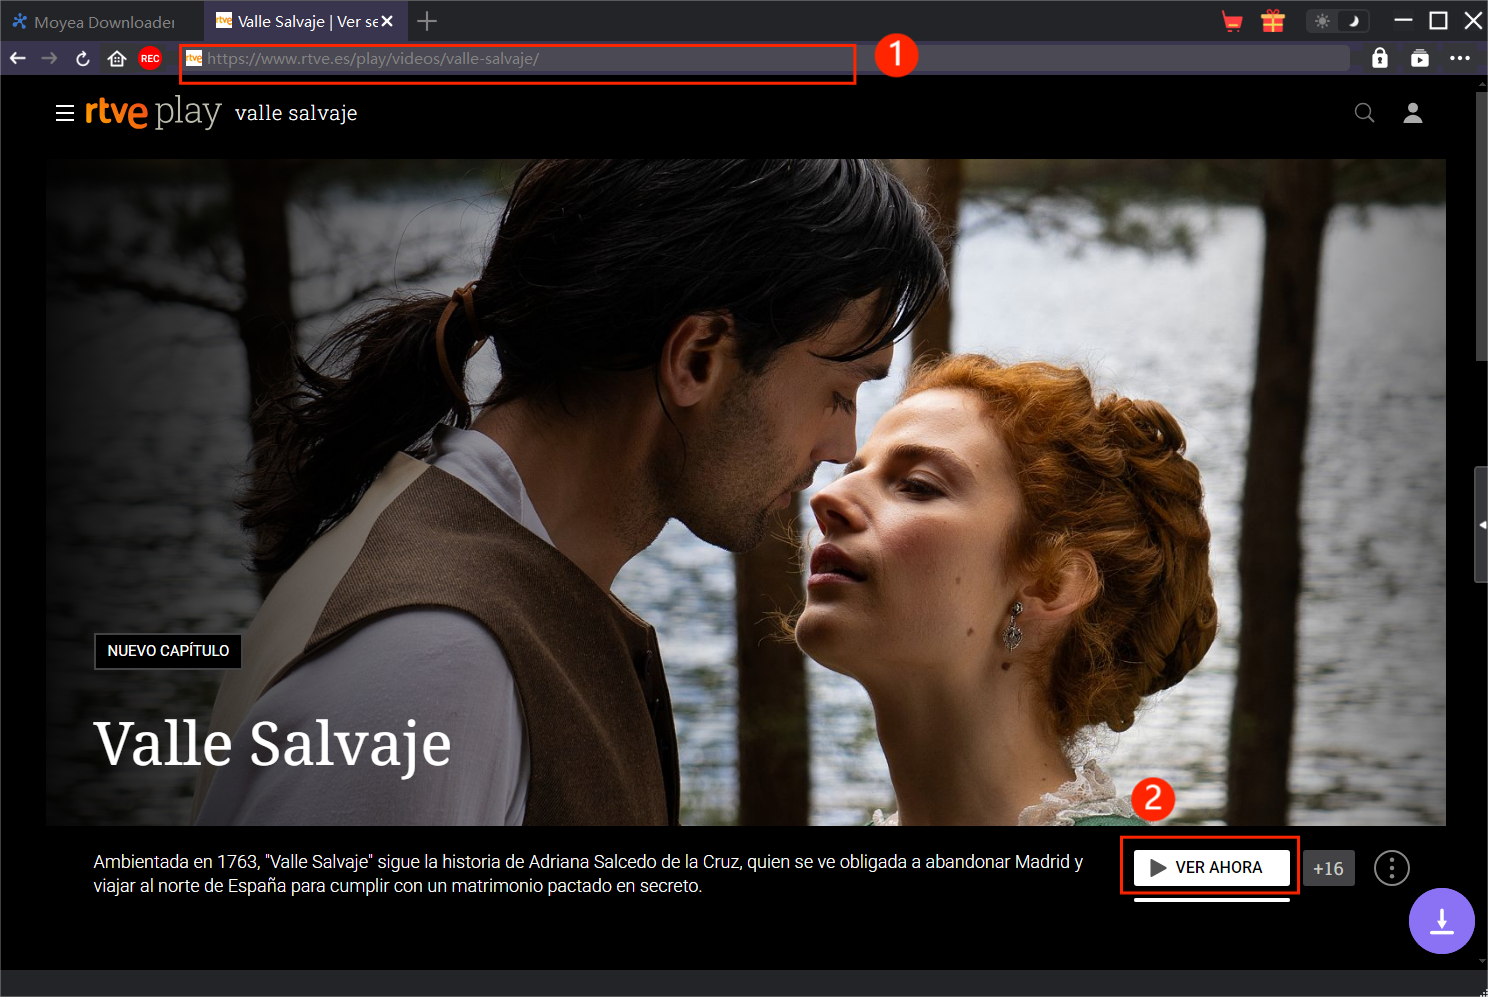Click the +16 age rating badge
Viewport: 1488px width, 997px height.
pyautogui.click(x=1328, y=868)
